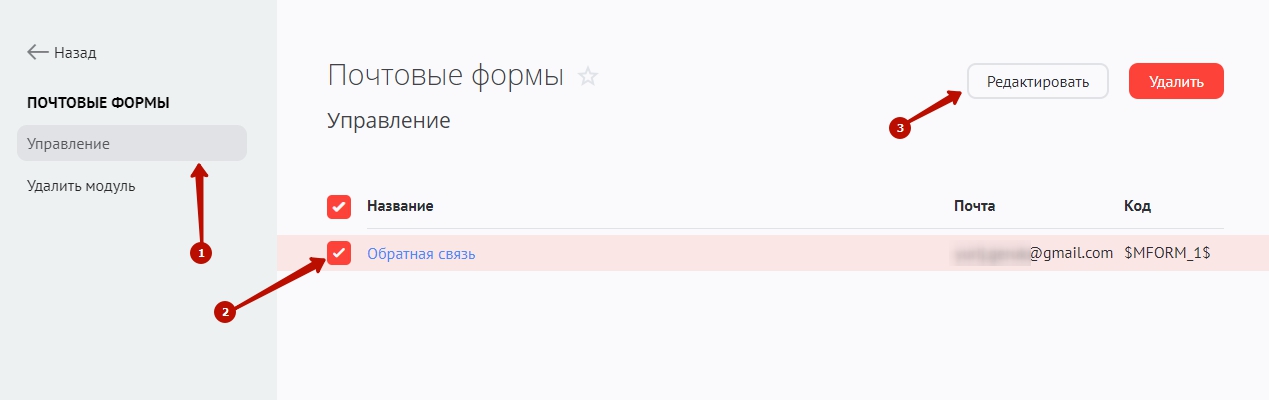Click the red circle marker numbered 1
The image size is (1269, 400).
tap(200, 254)
